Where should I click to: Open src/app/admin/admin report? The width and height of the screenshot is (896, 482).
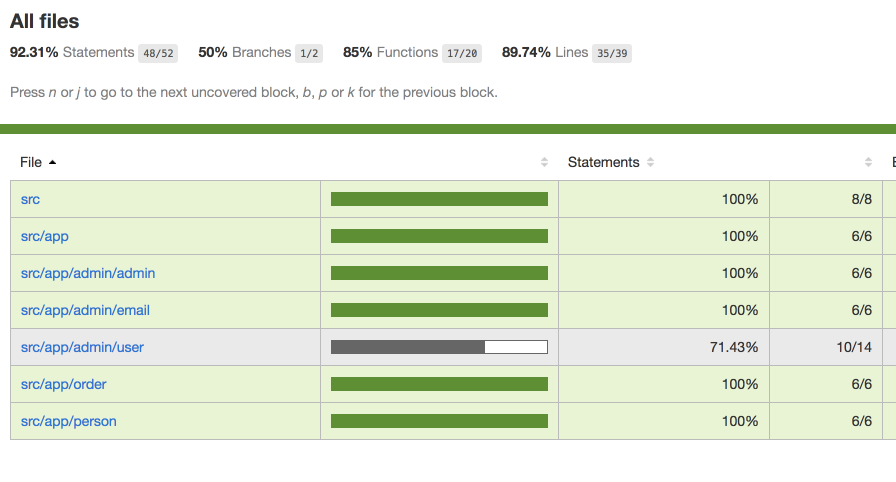88,273
